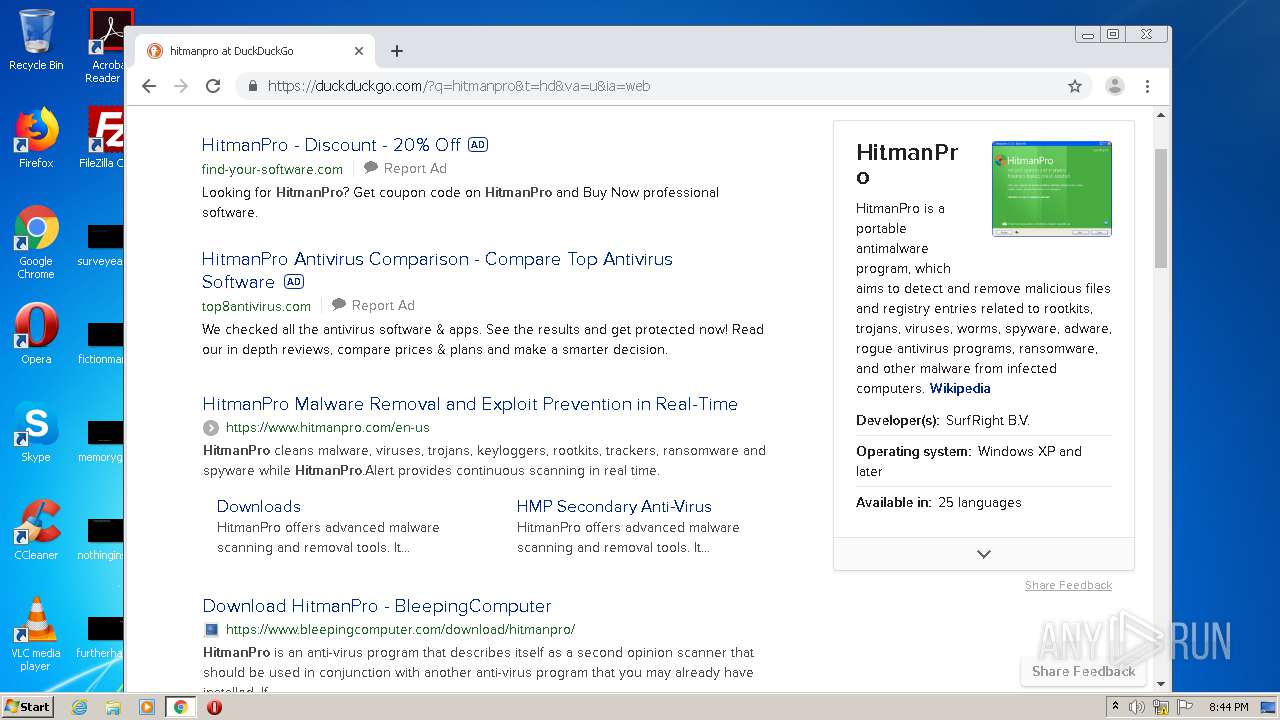Viewport: 1280px width, 720px height.
Task: Click the favicon beside hitmanpro.com result
Action: 211,428
